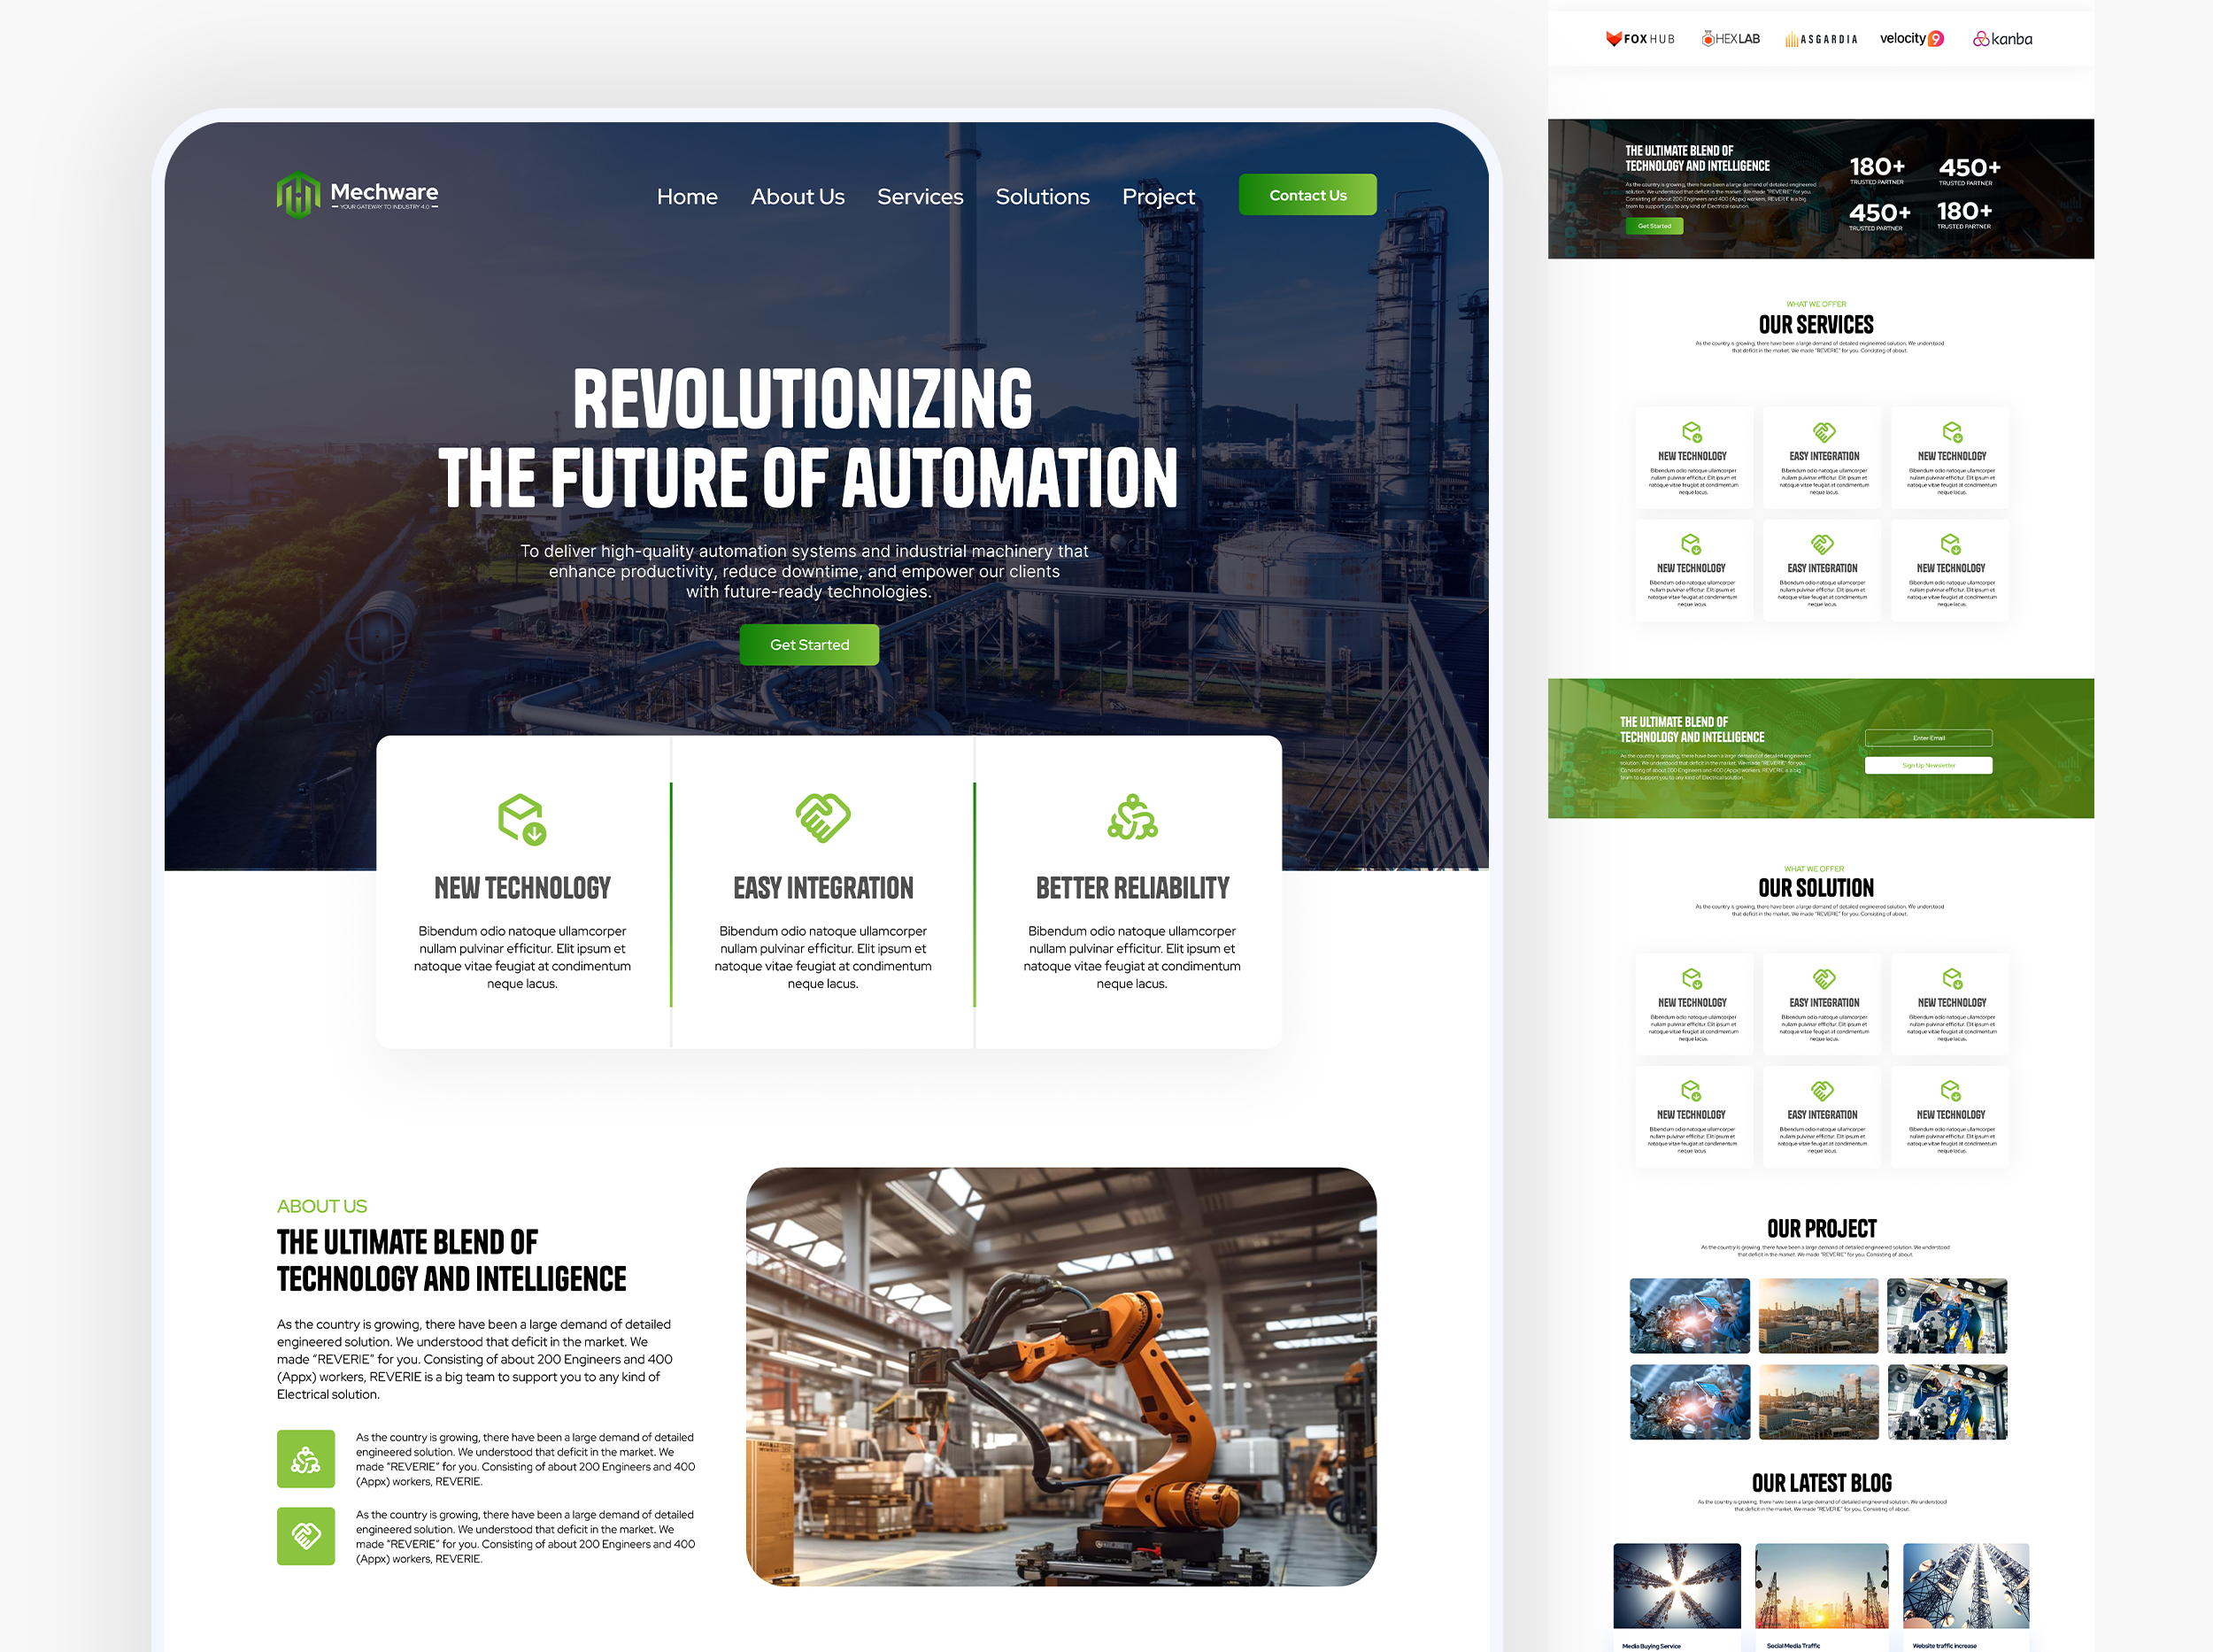Open the Website traffic increase blog image
This screenshot has height=1652, width=2213.
point(1966,1585)
